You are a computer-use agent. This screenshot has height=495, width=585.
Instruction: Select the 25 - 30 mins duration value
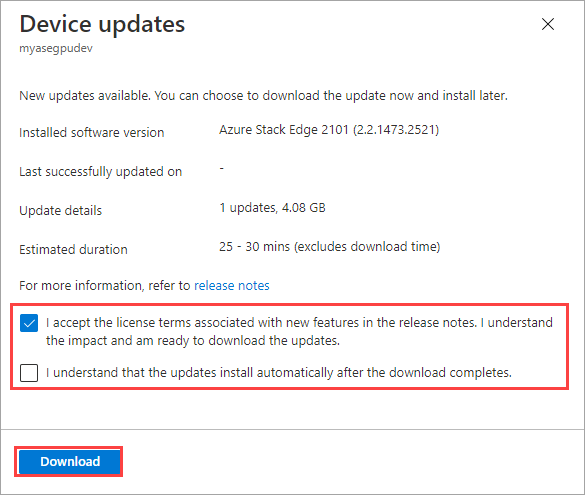click(329, 247)
